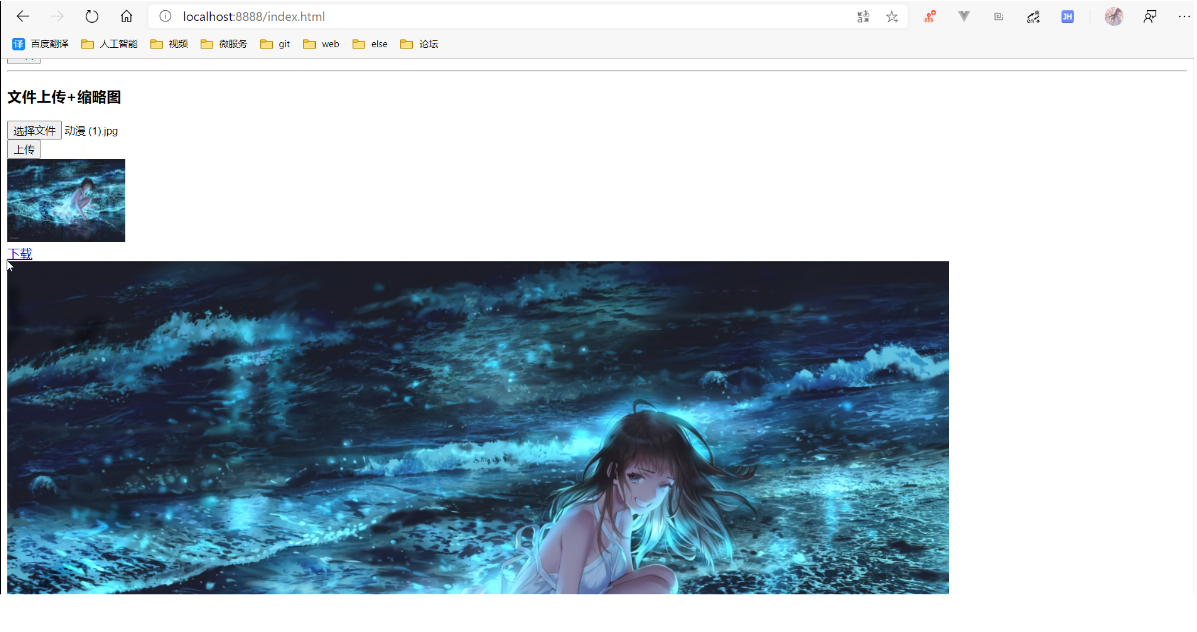Screen dimensions: 1197x632
Task: Open the git bookmarks folder
Action: pos(275,44)
